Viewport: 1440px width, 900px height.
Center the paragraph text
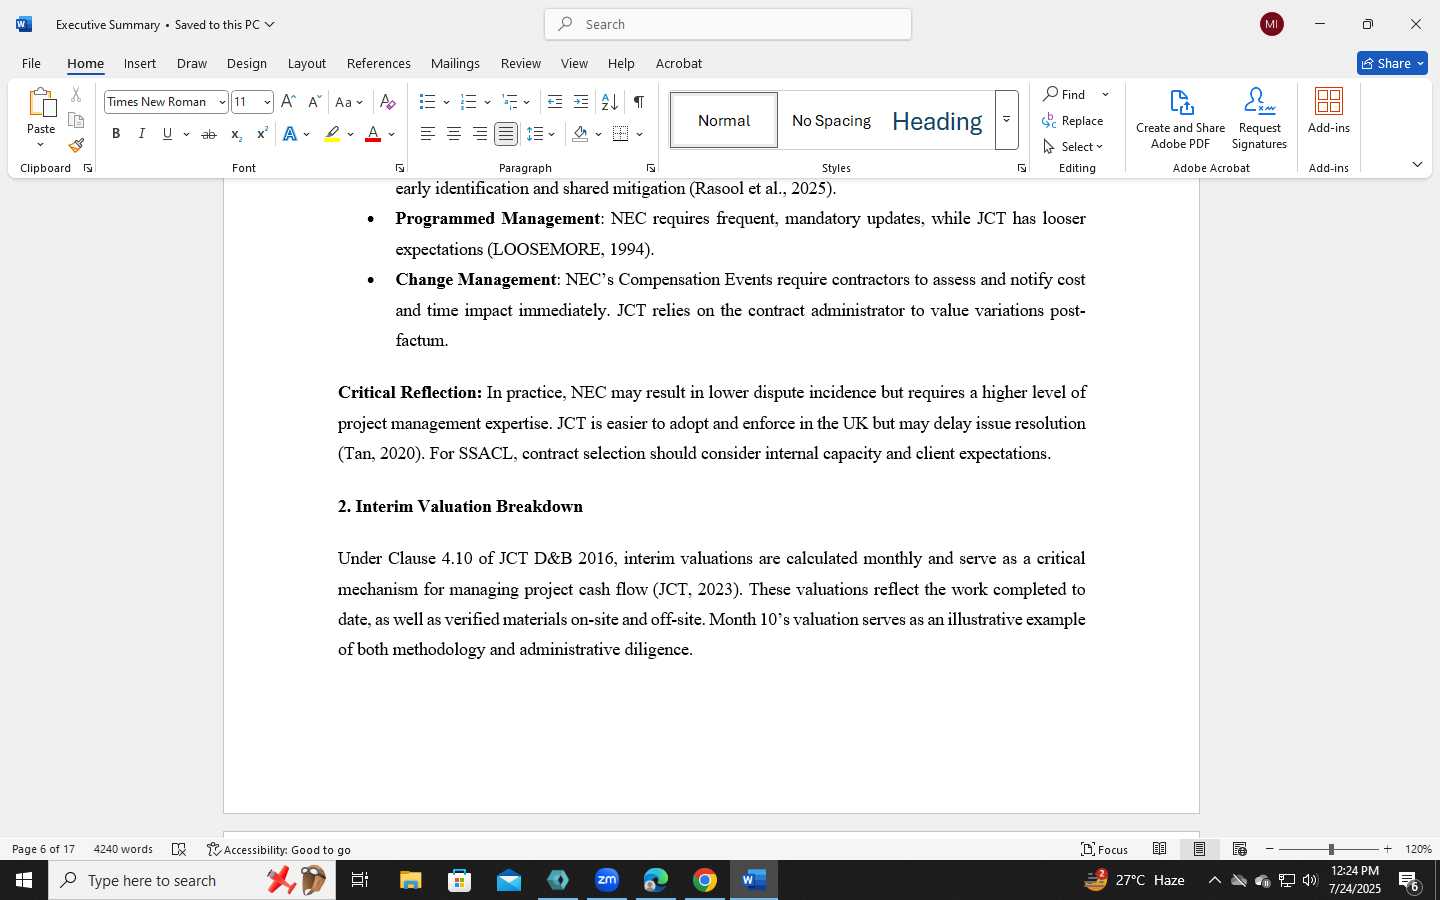[x=454, y=134]
